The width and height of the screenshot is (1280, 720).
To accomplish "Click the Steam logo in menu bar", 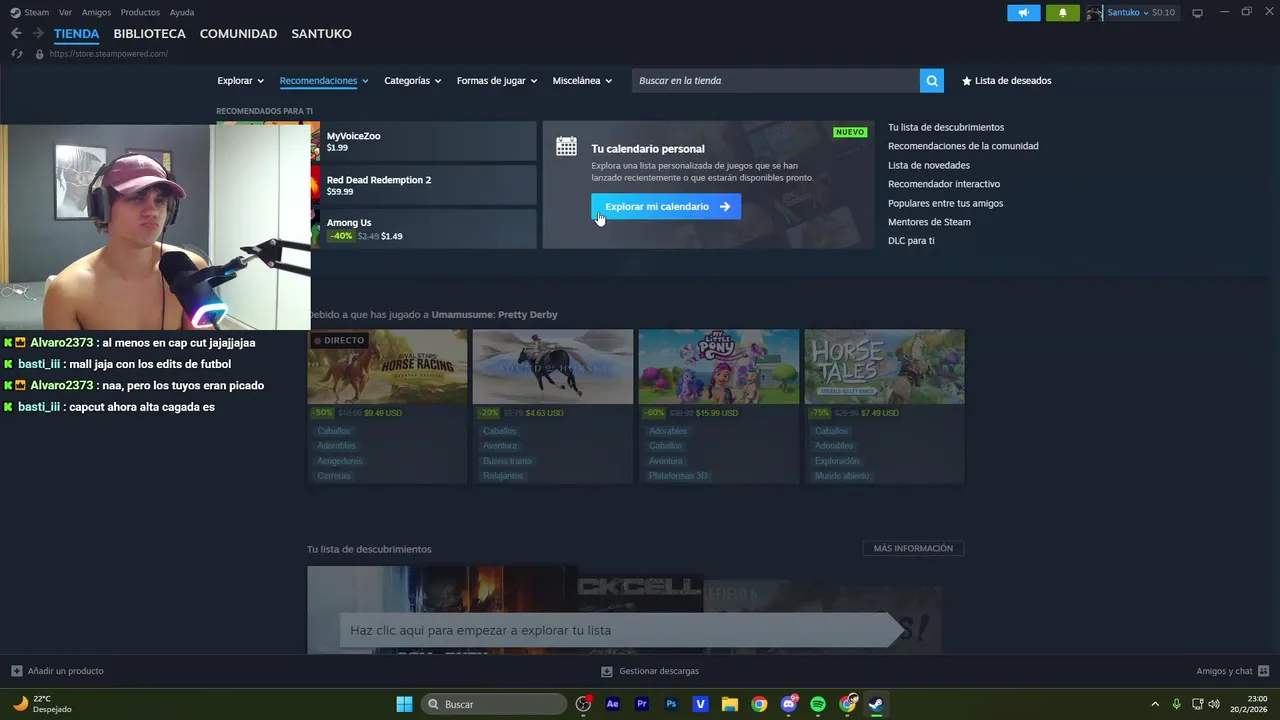I will coord(15,12).
